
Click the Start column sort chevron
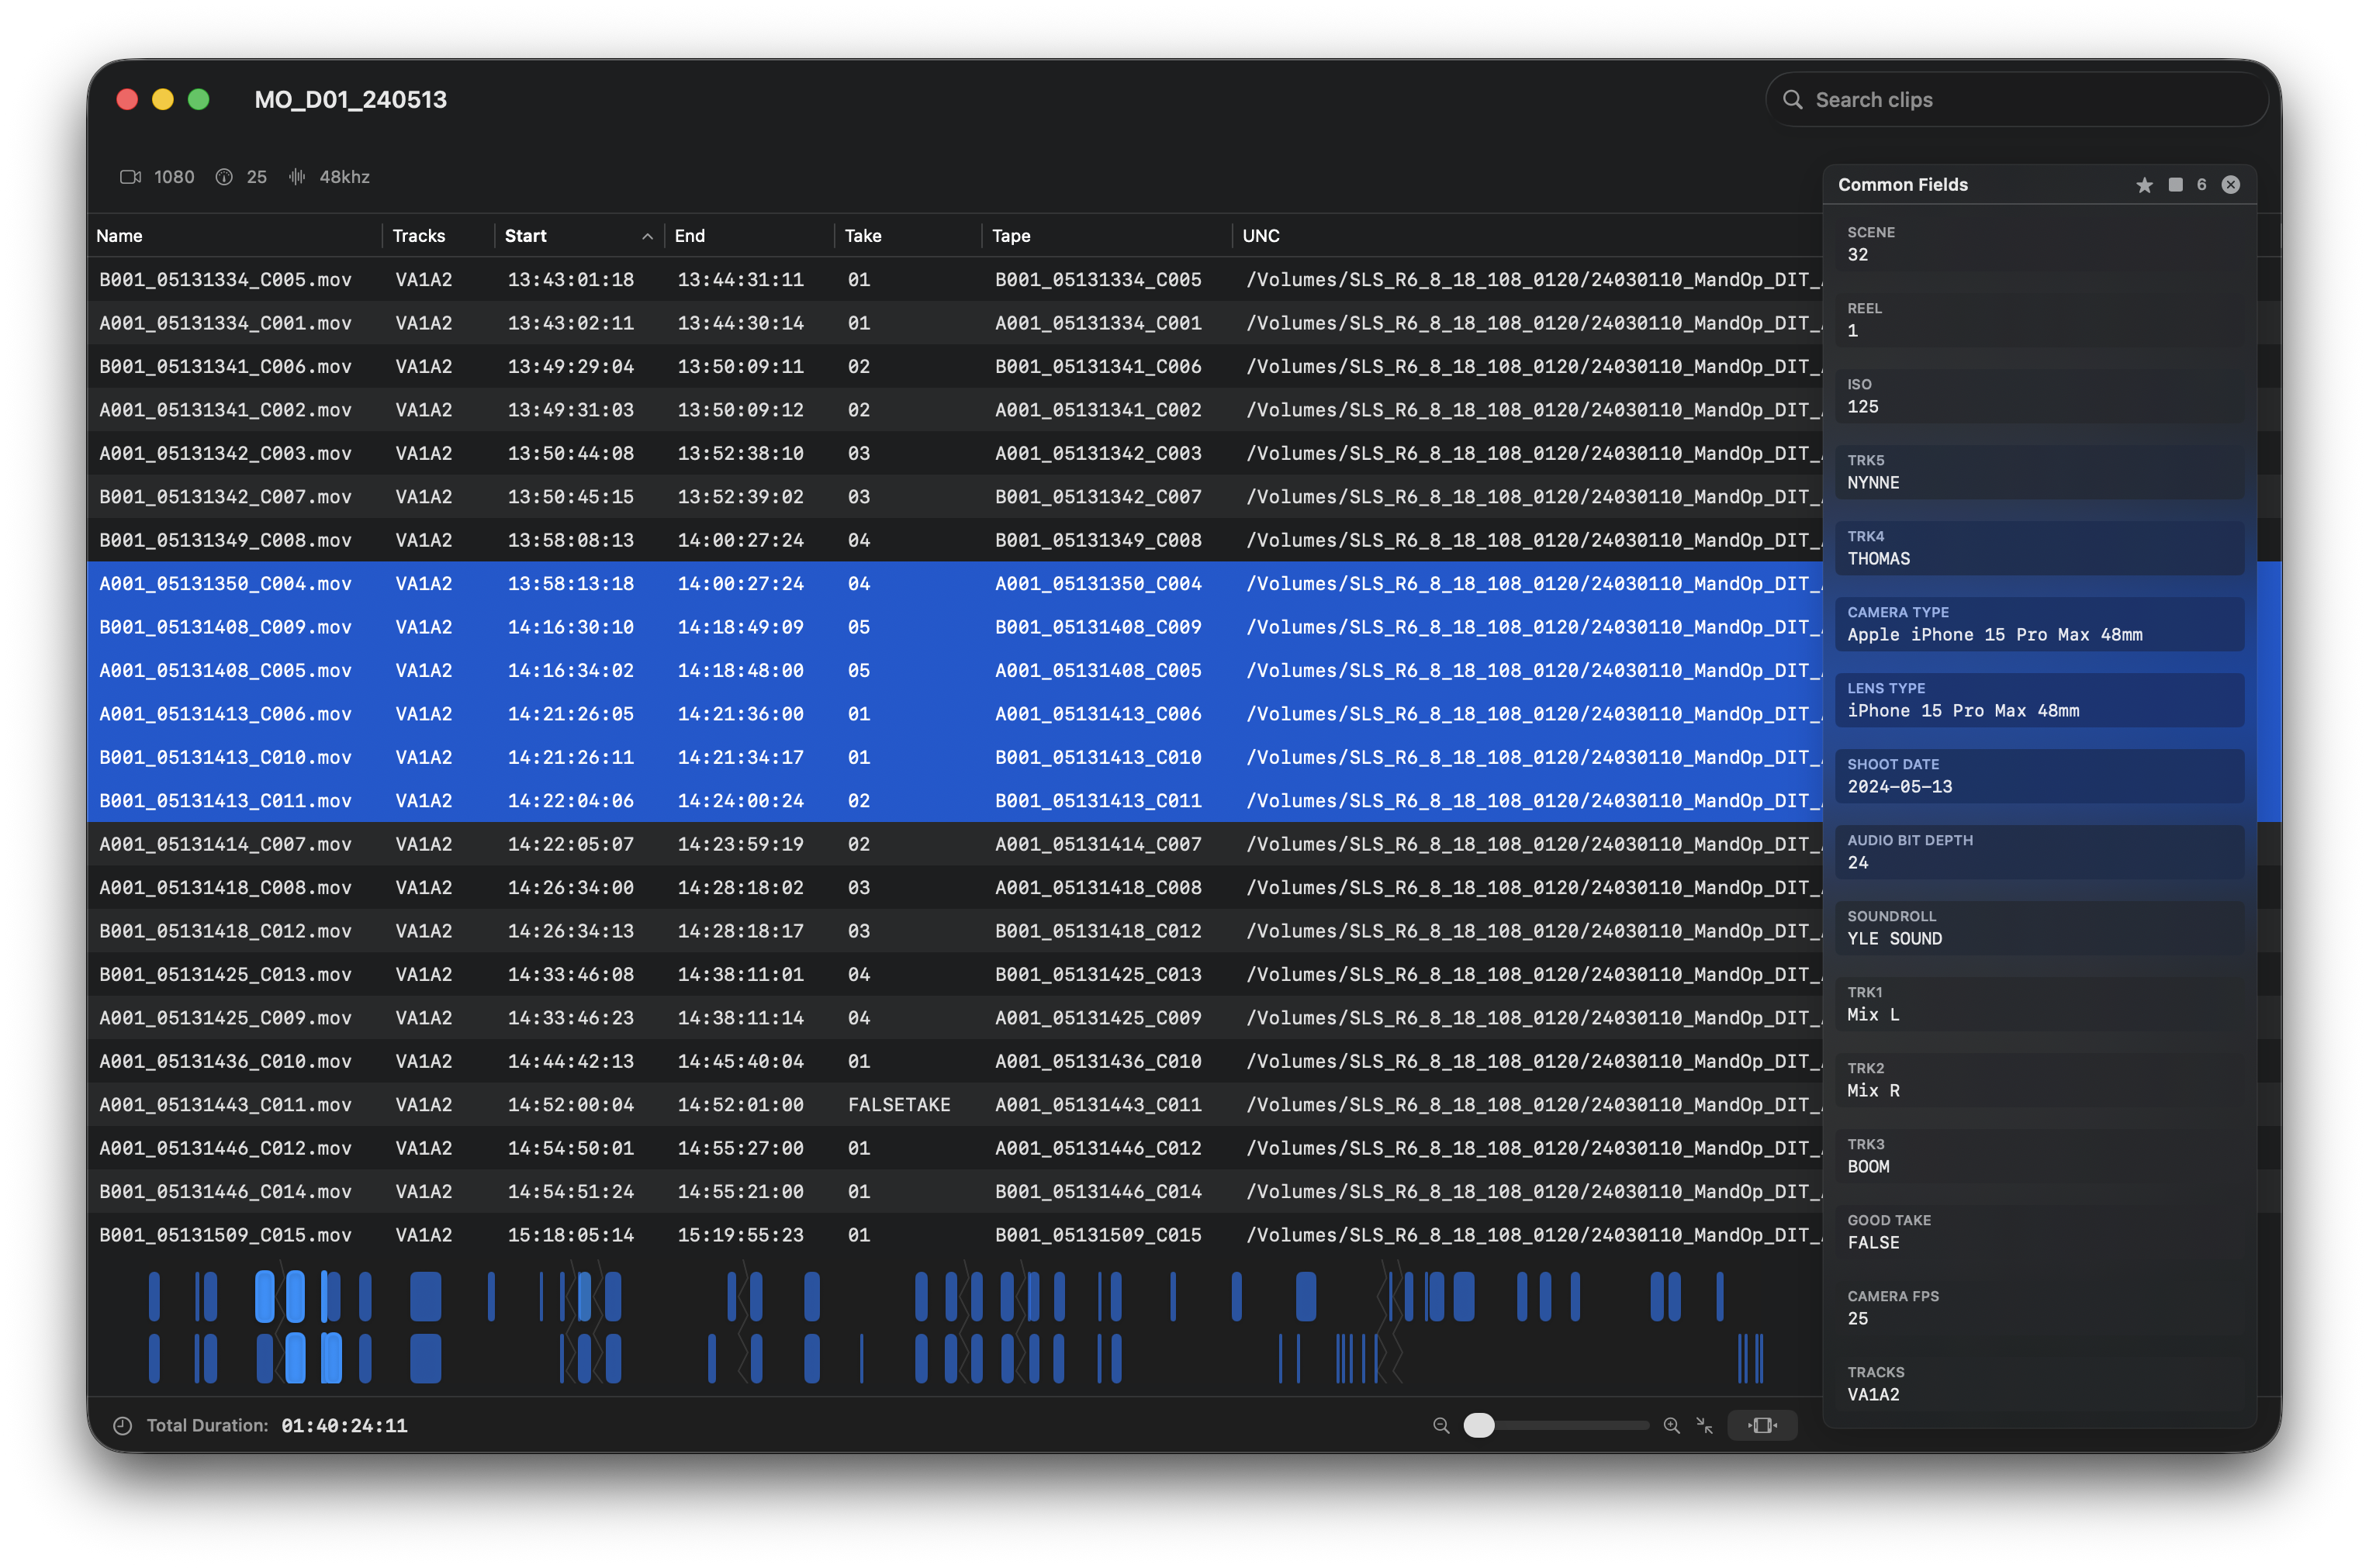click(647, 236)
